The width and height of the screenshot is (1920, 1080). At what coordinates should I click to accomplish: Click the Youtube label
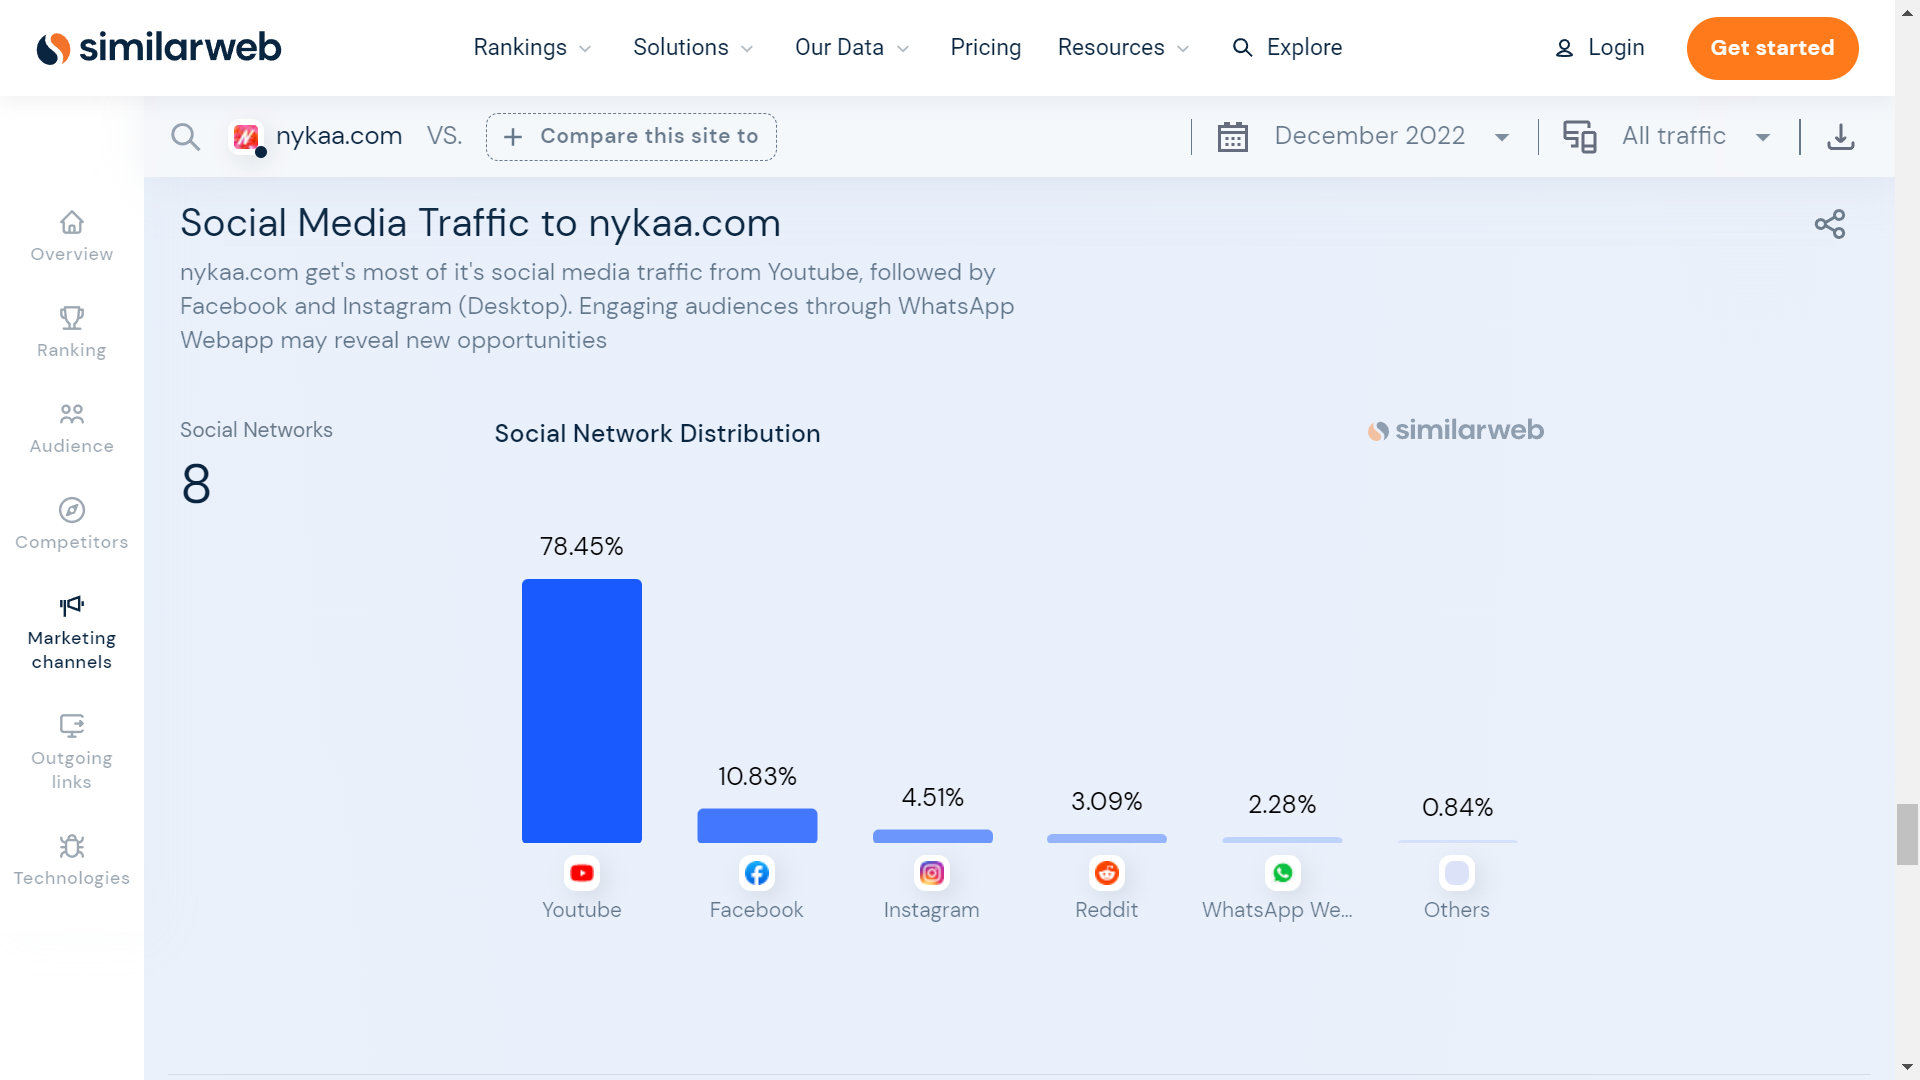coord(582,910)
